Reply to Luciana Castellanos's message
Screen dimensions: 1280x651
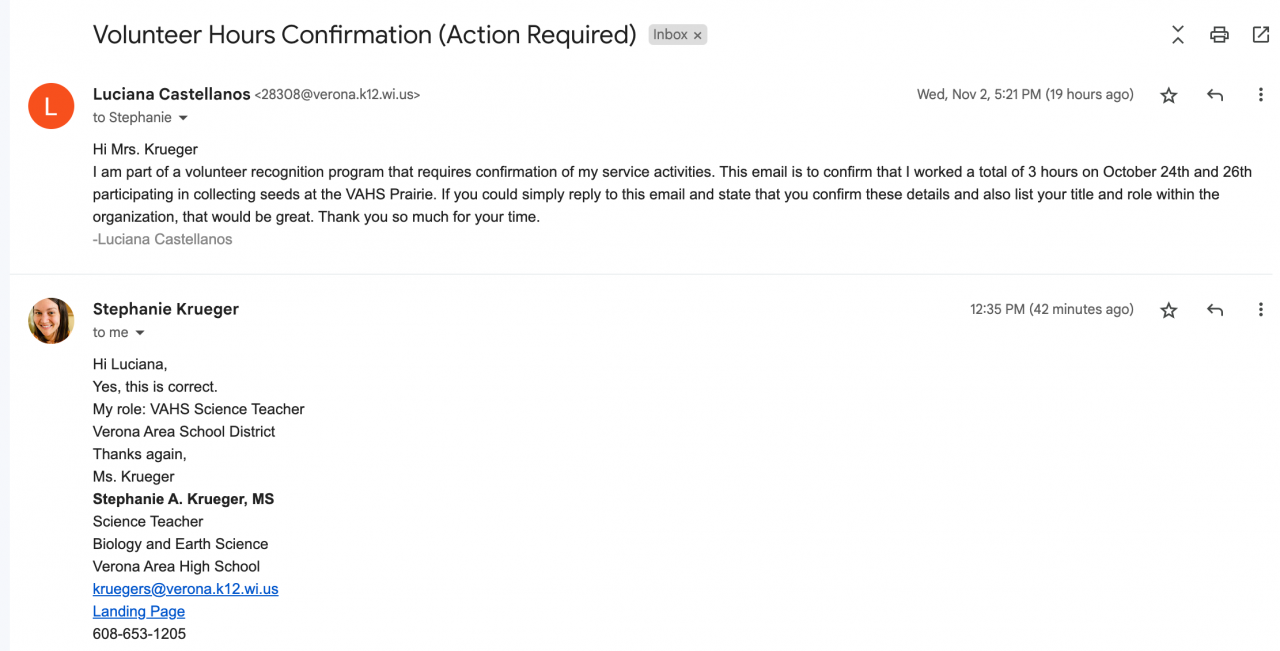click(x=1215, y=96)
